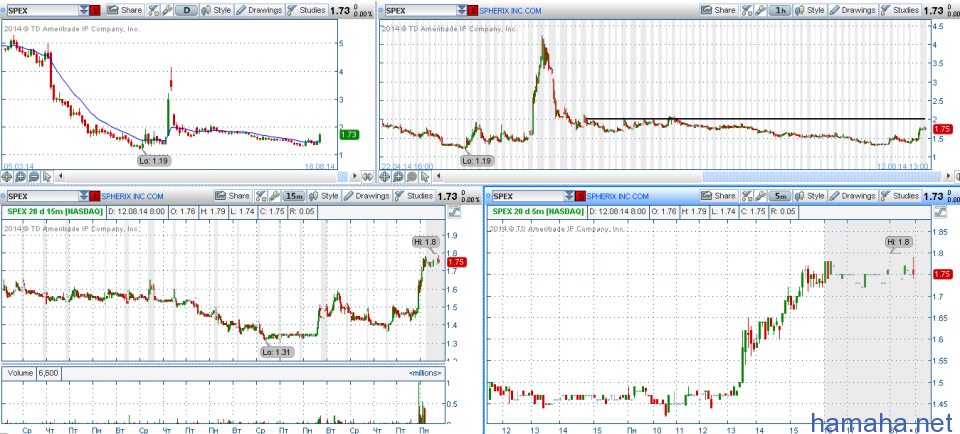This screenshot has height=434, width=960.
Task: Open symbol dropdown arrow in 1h chart
Action: [461, 10]
